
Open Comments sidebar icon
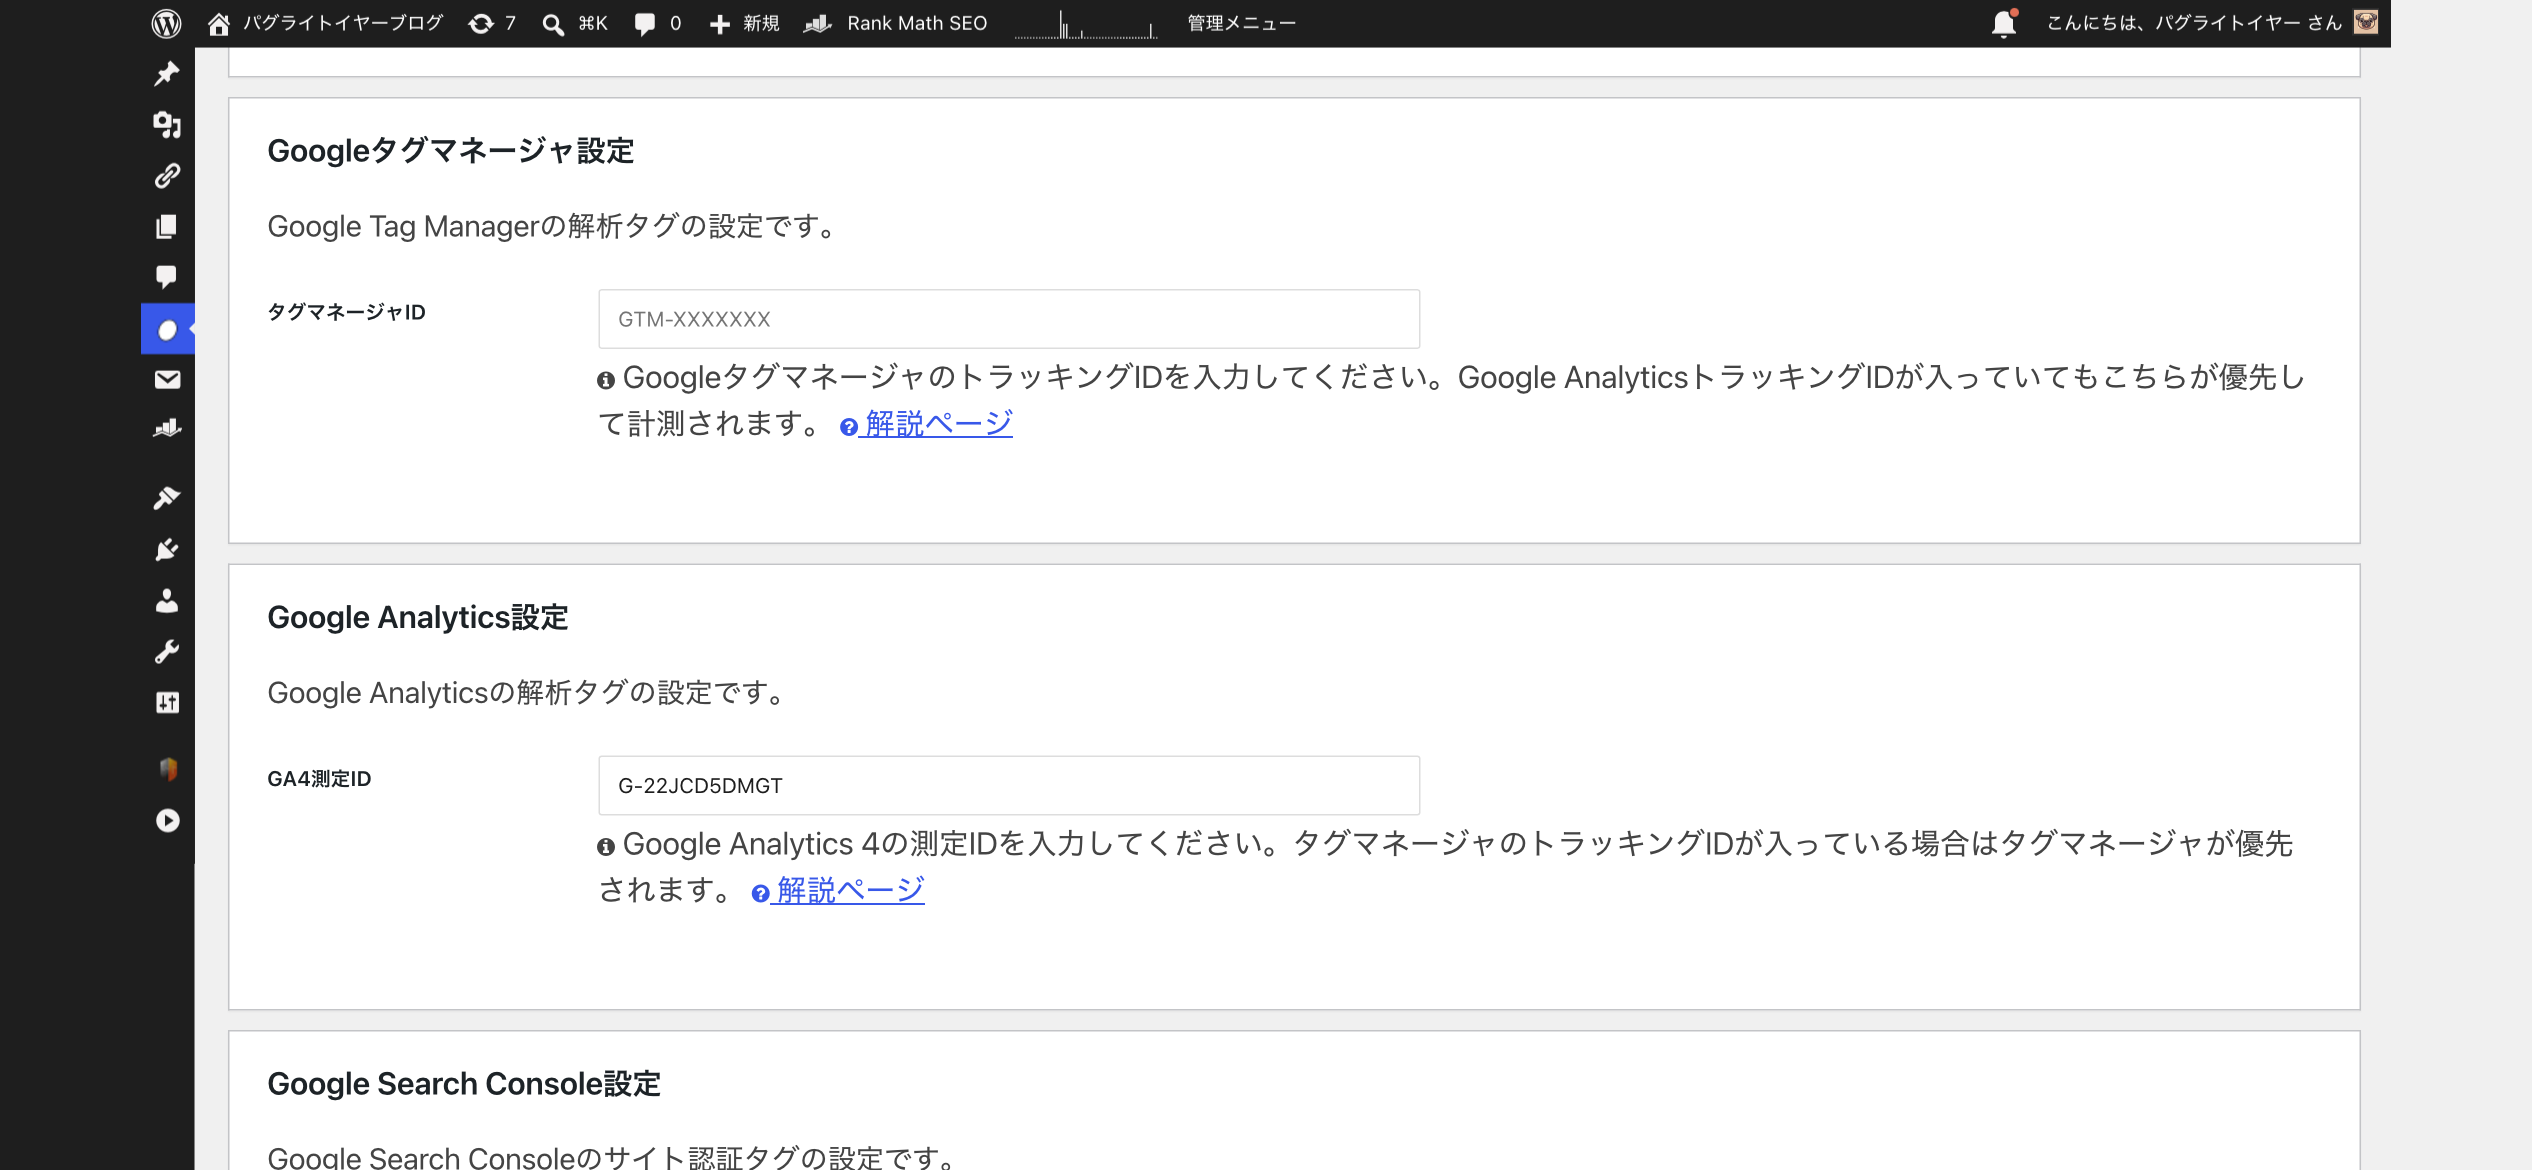tap(167, 276)
